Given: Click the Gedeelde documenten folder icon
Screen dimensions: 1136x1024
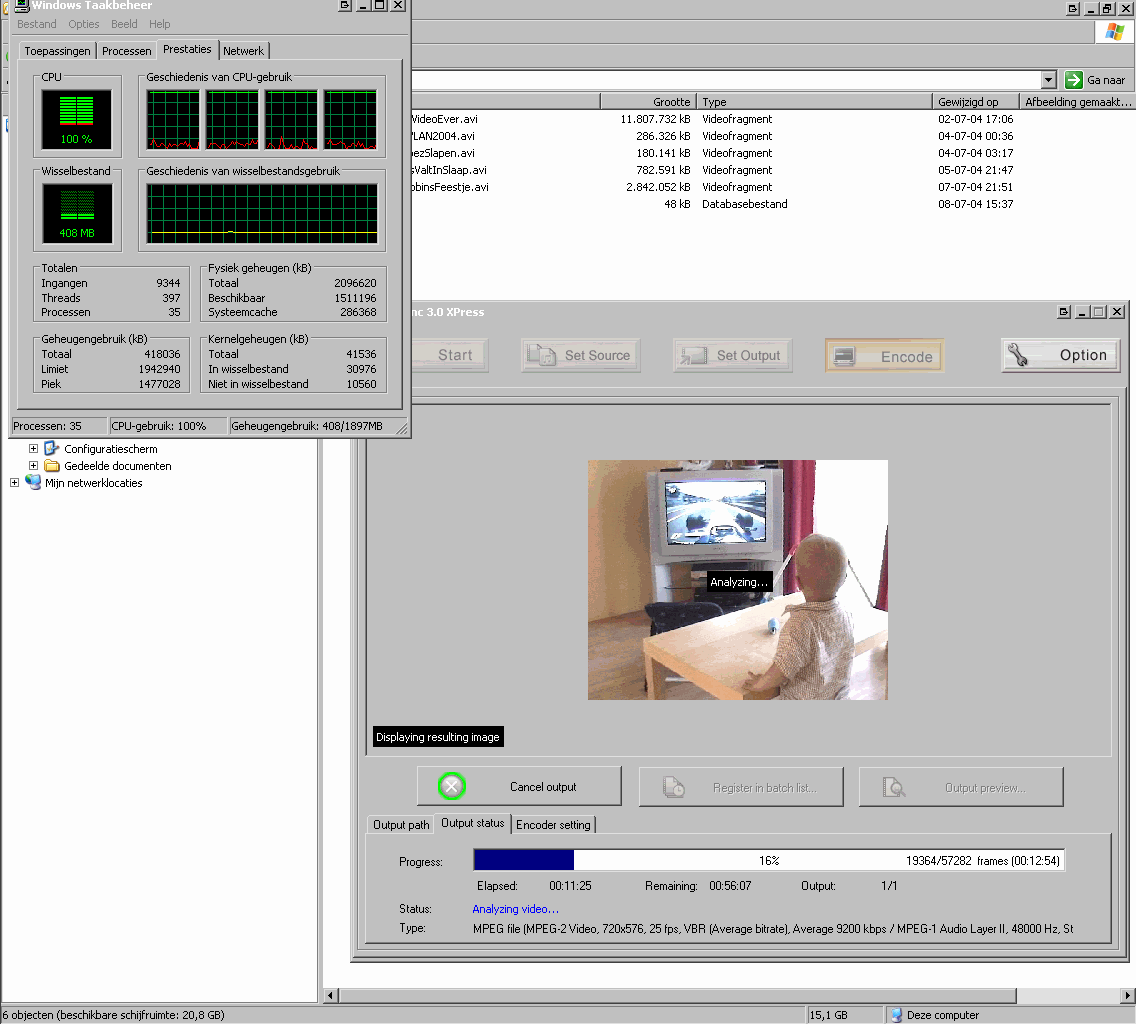Looking at the screenshot, I should (x=51, y=466).
